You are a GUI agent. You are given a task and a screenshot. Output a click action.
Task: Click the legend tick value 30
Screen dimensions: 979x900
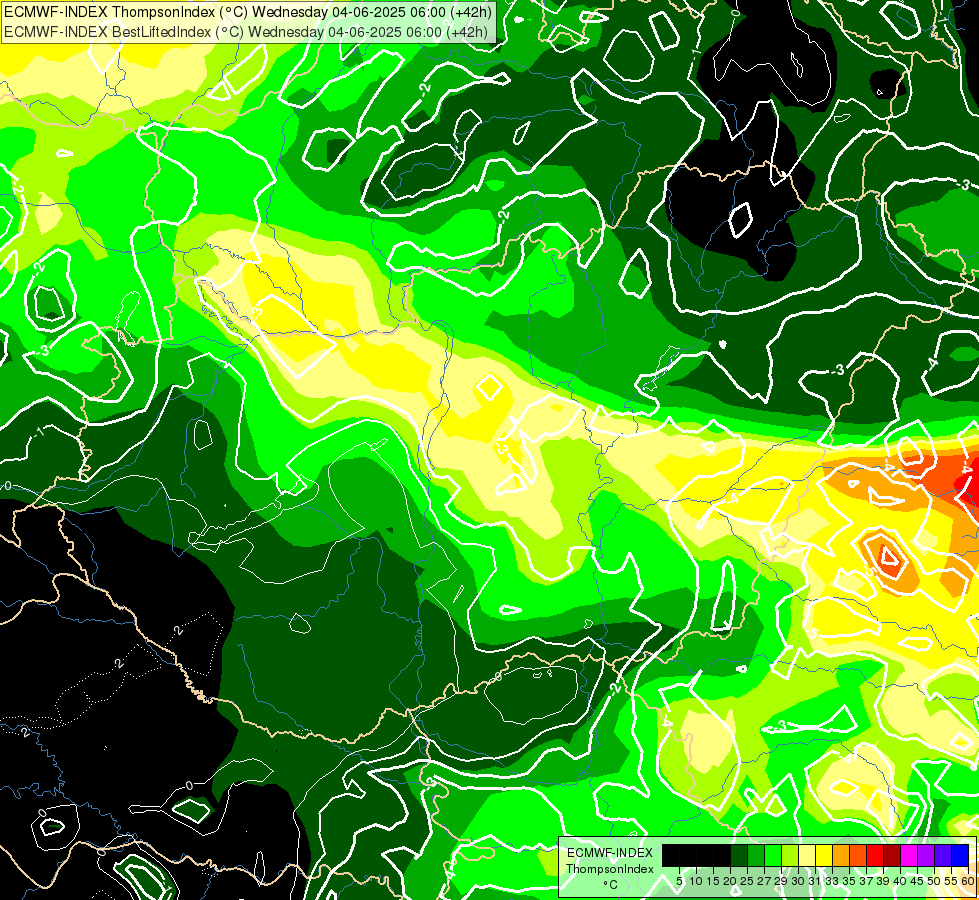click(x=799, y=881)
